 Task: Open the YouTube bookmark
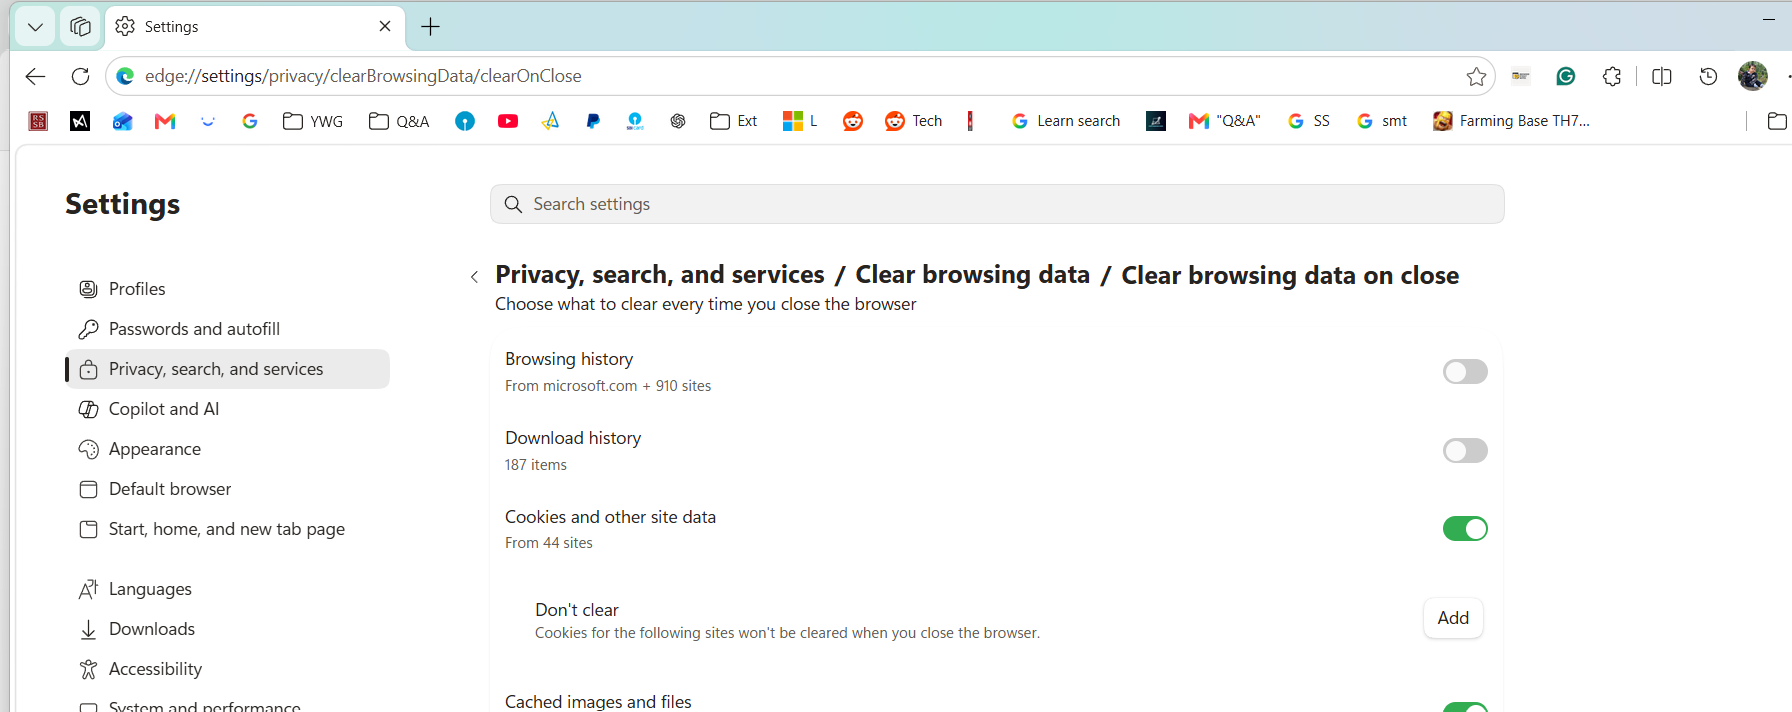[x=508, y=121]
